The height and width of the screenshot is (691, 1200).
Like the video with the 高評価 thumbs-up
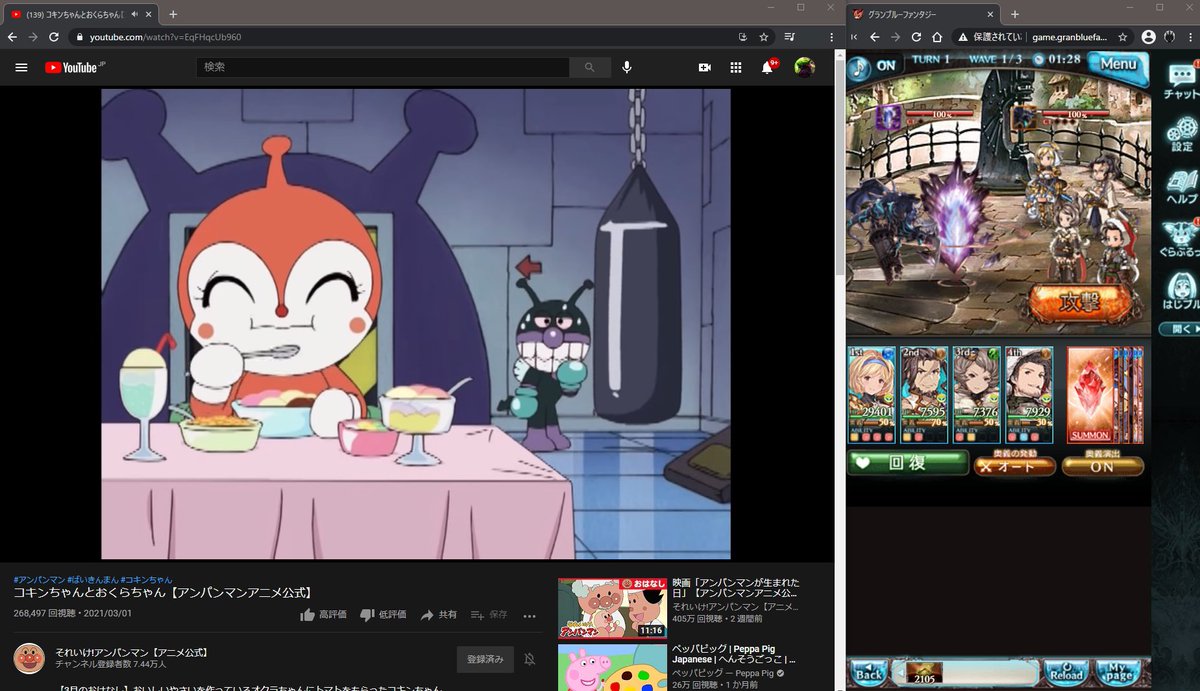(x=323, y=614)
